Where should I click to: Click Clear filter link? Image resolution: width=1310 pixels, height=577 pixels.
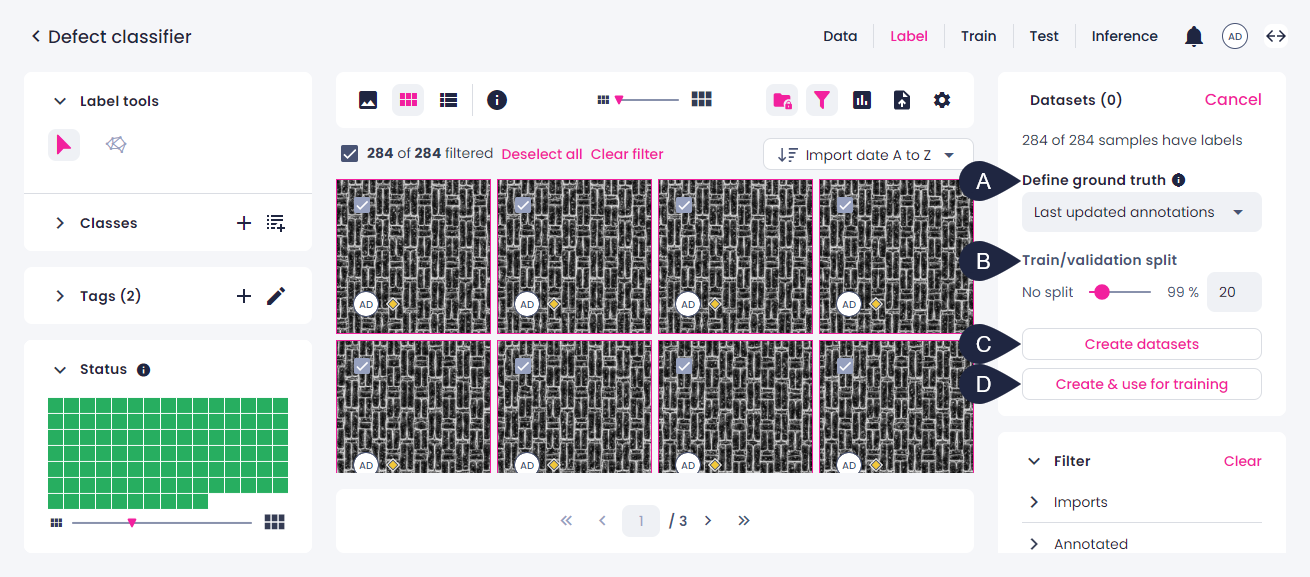pyautogui.click(x=627, y=154)
